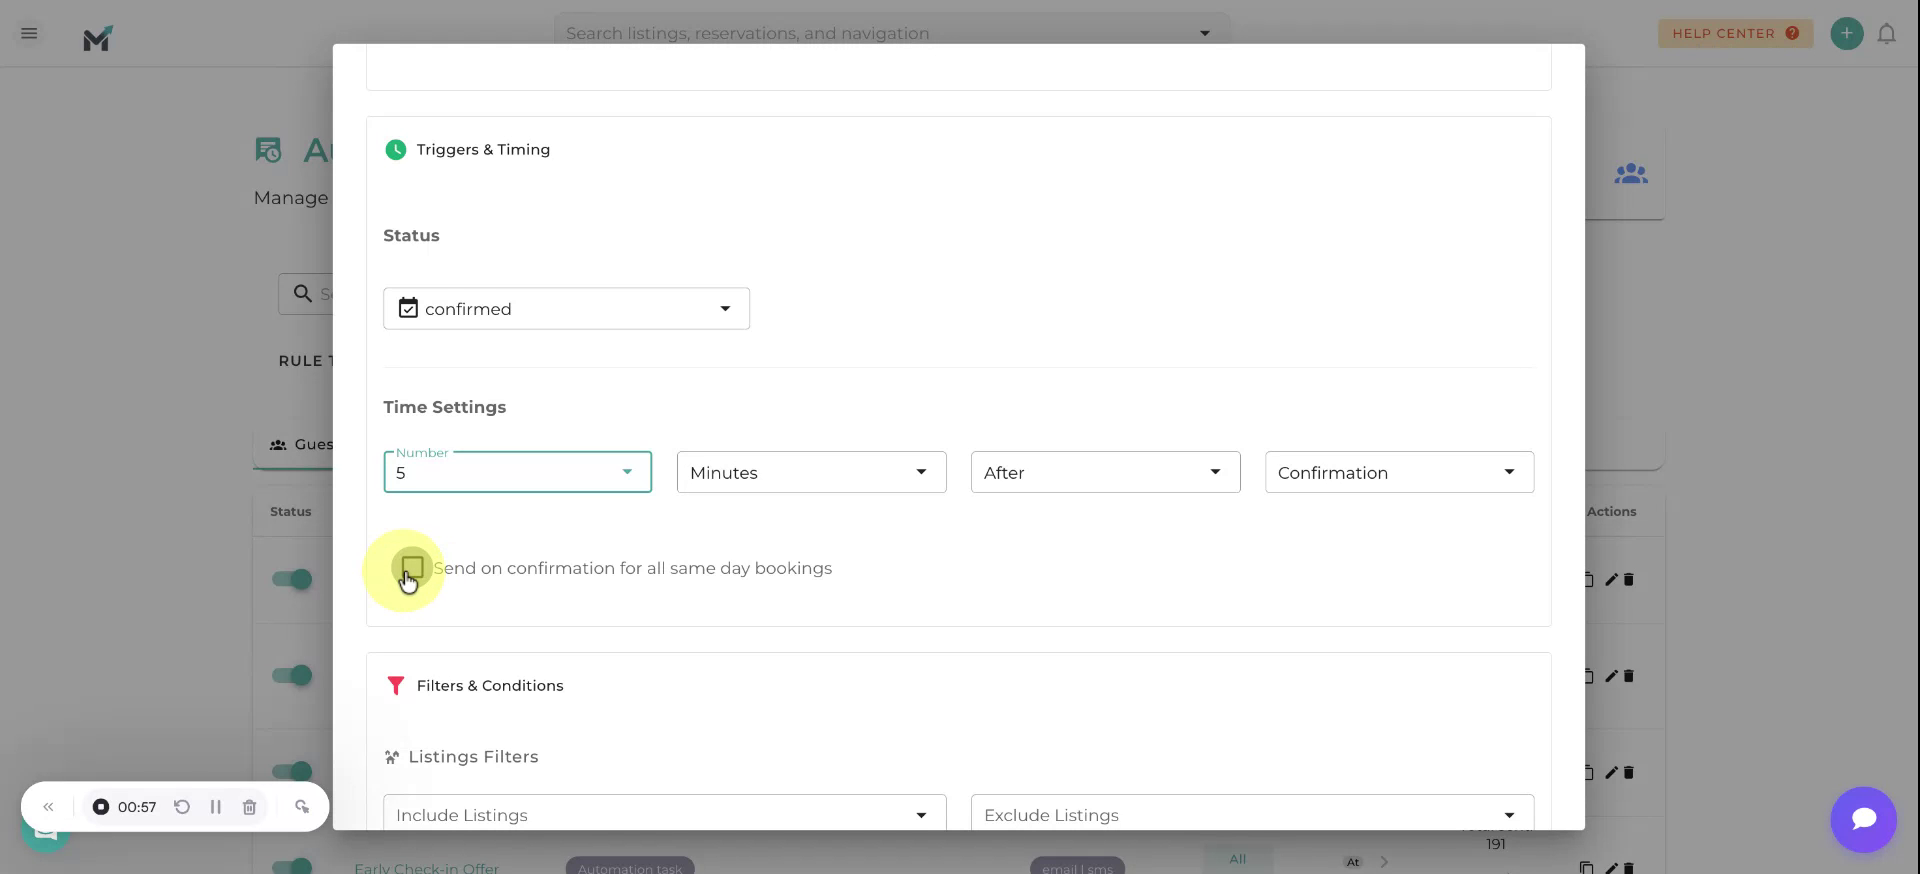1920x874 pixels.
Task: Click the All listings badge
Action: [1238, 859]
